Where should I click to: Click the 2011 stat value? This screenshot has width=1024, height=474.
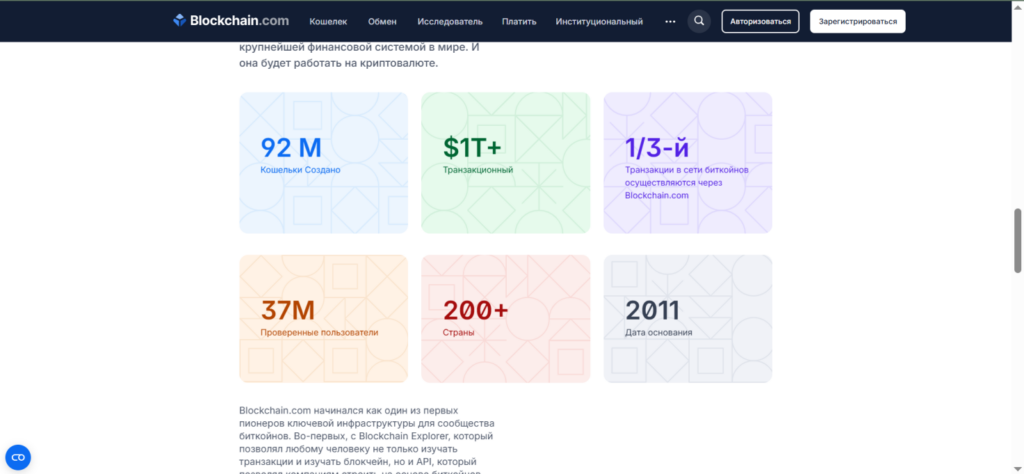pyautogui.click(x=652, y=310)
